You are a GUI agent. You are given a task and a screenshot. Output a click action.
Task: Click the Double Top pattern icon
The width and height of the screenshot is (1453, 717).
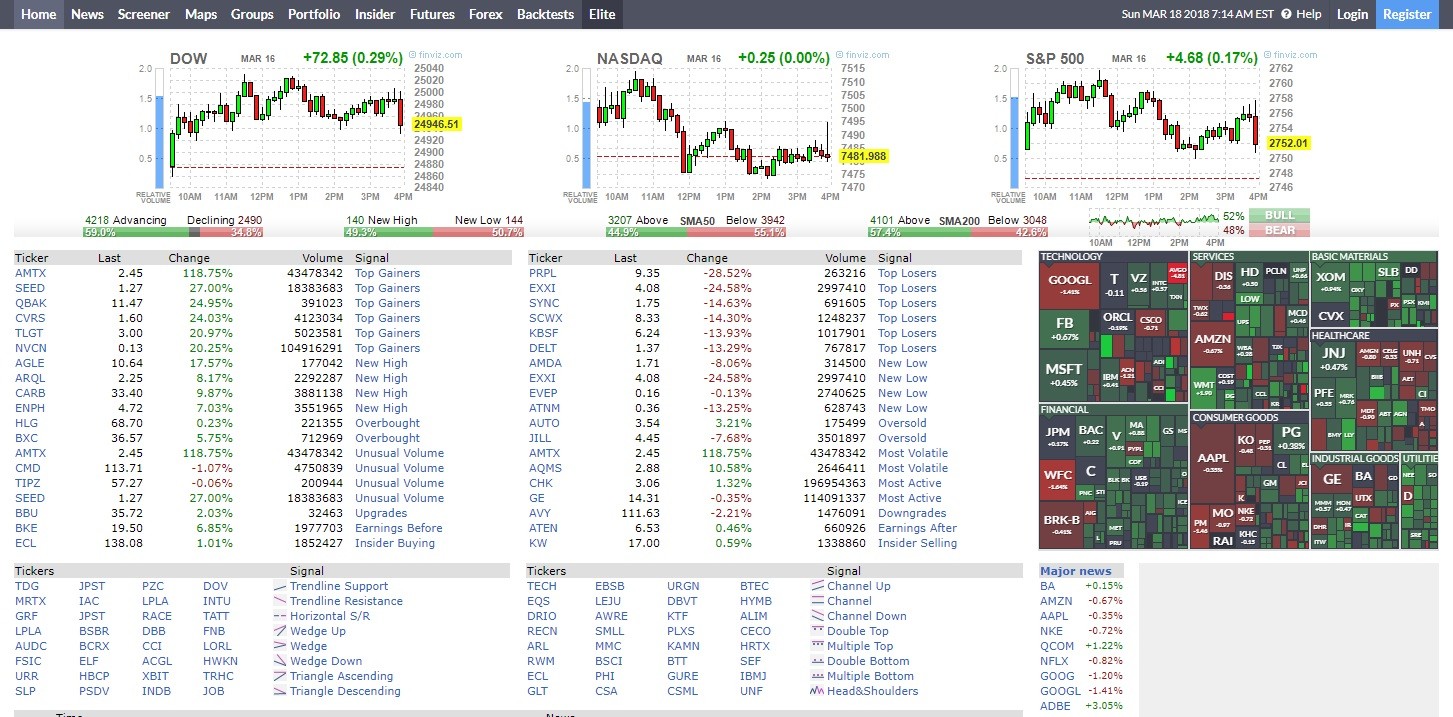(817, 631)
